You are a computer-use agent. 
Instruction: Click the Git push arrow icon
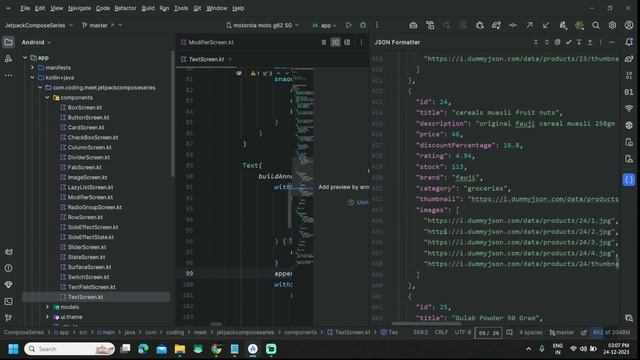click(529, 25)
